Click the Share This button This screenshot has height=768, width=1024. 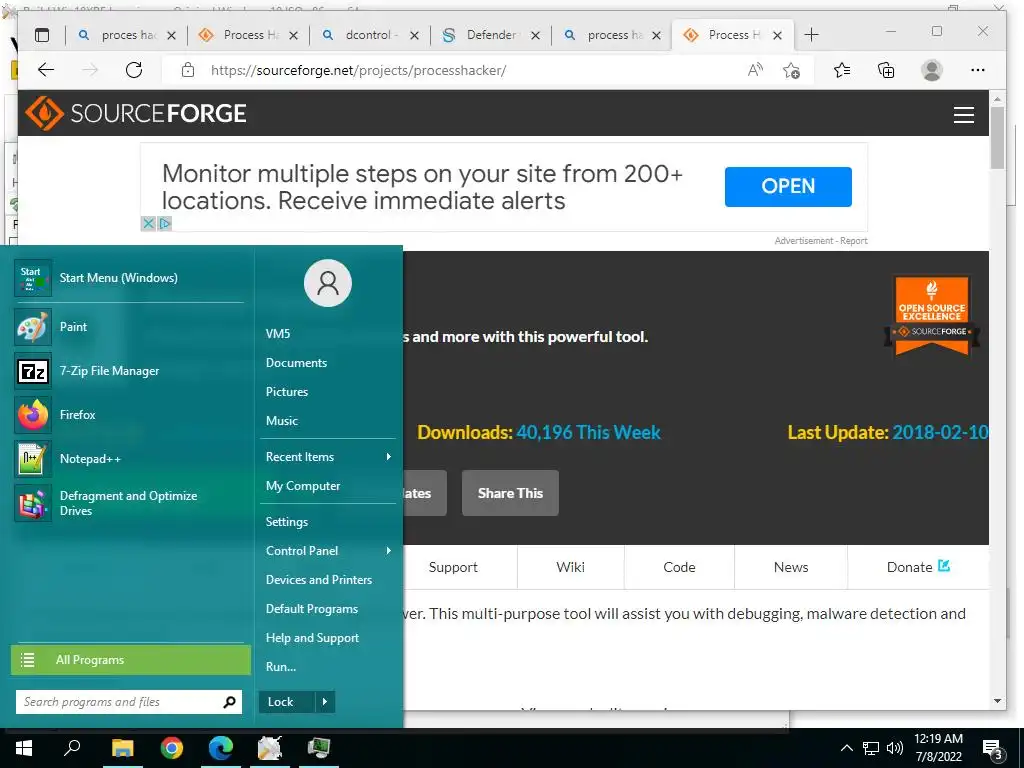pyautogui.click(x=510, y=493)
